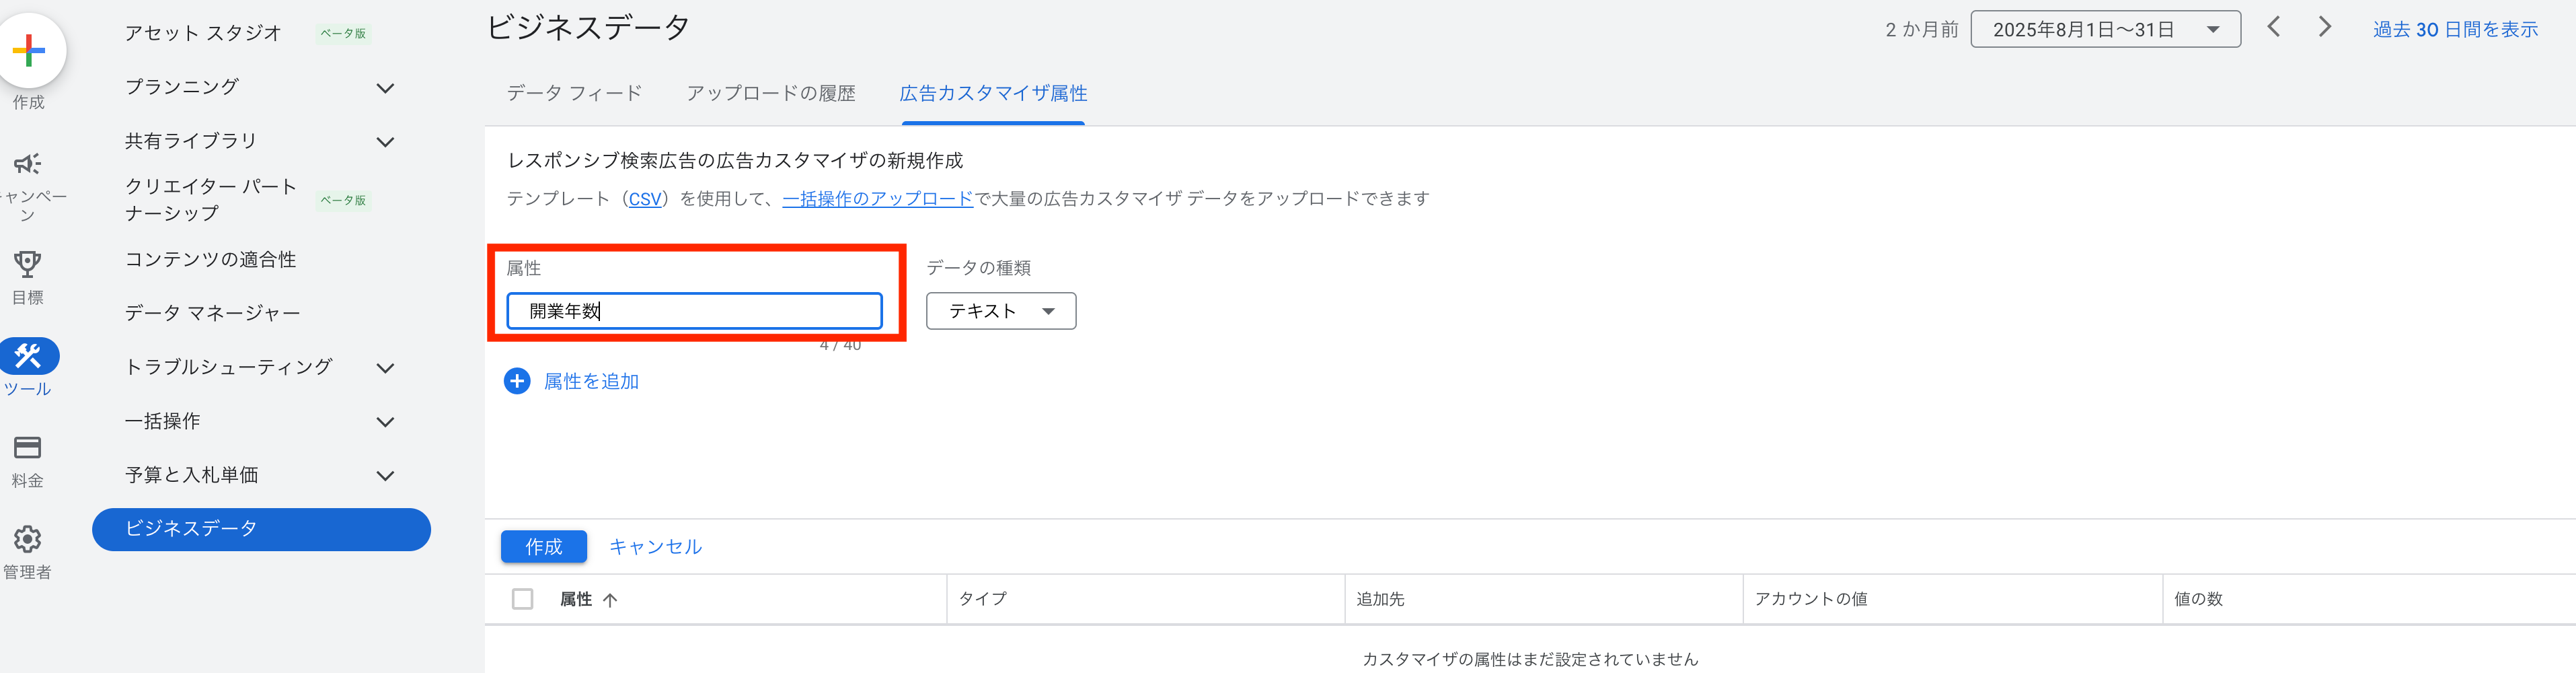Open the データの種類 テキスト dropdown
The image size is (2576, 673).
click(1001, 311)
